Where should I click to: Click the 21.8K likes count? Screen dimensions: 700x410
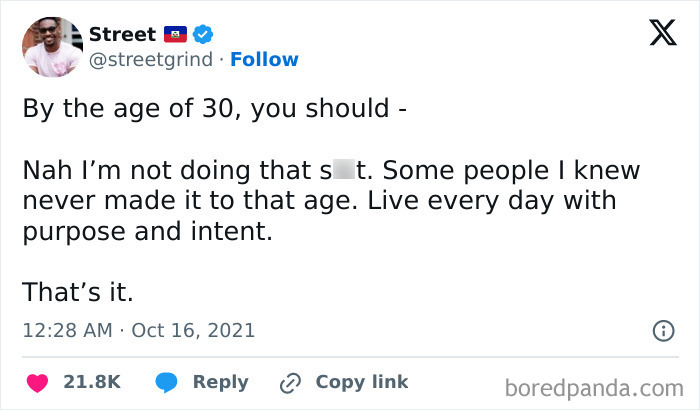pos(92,382)
